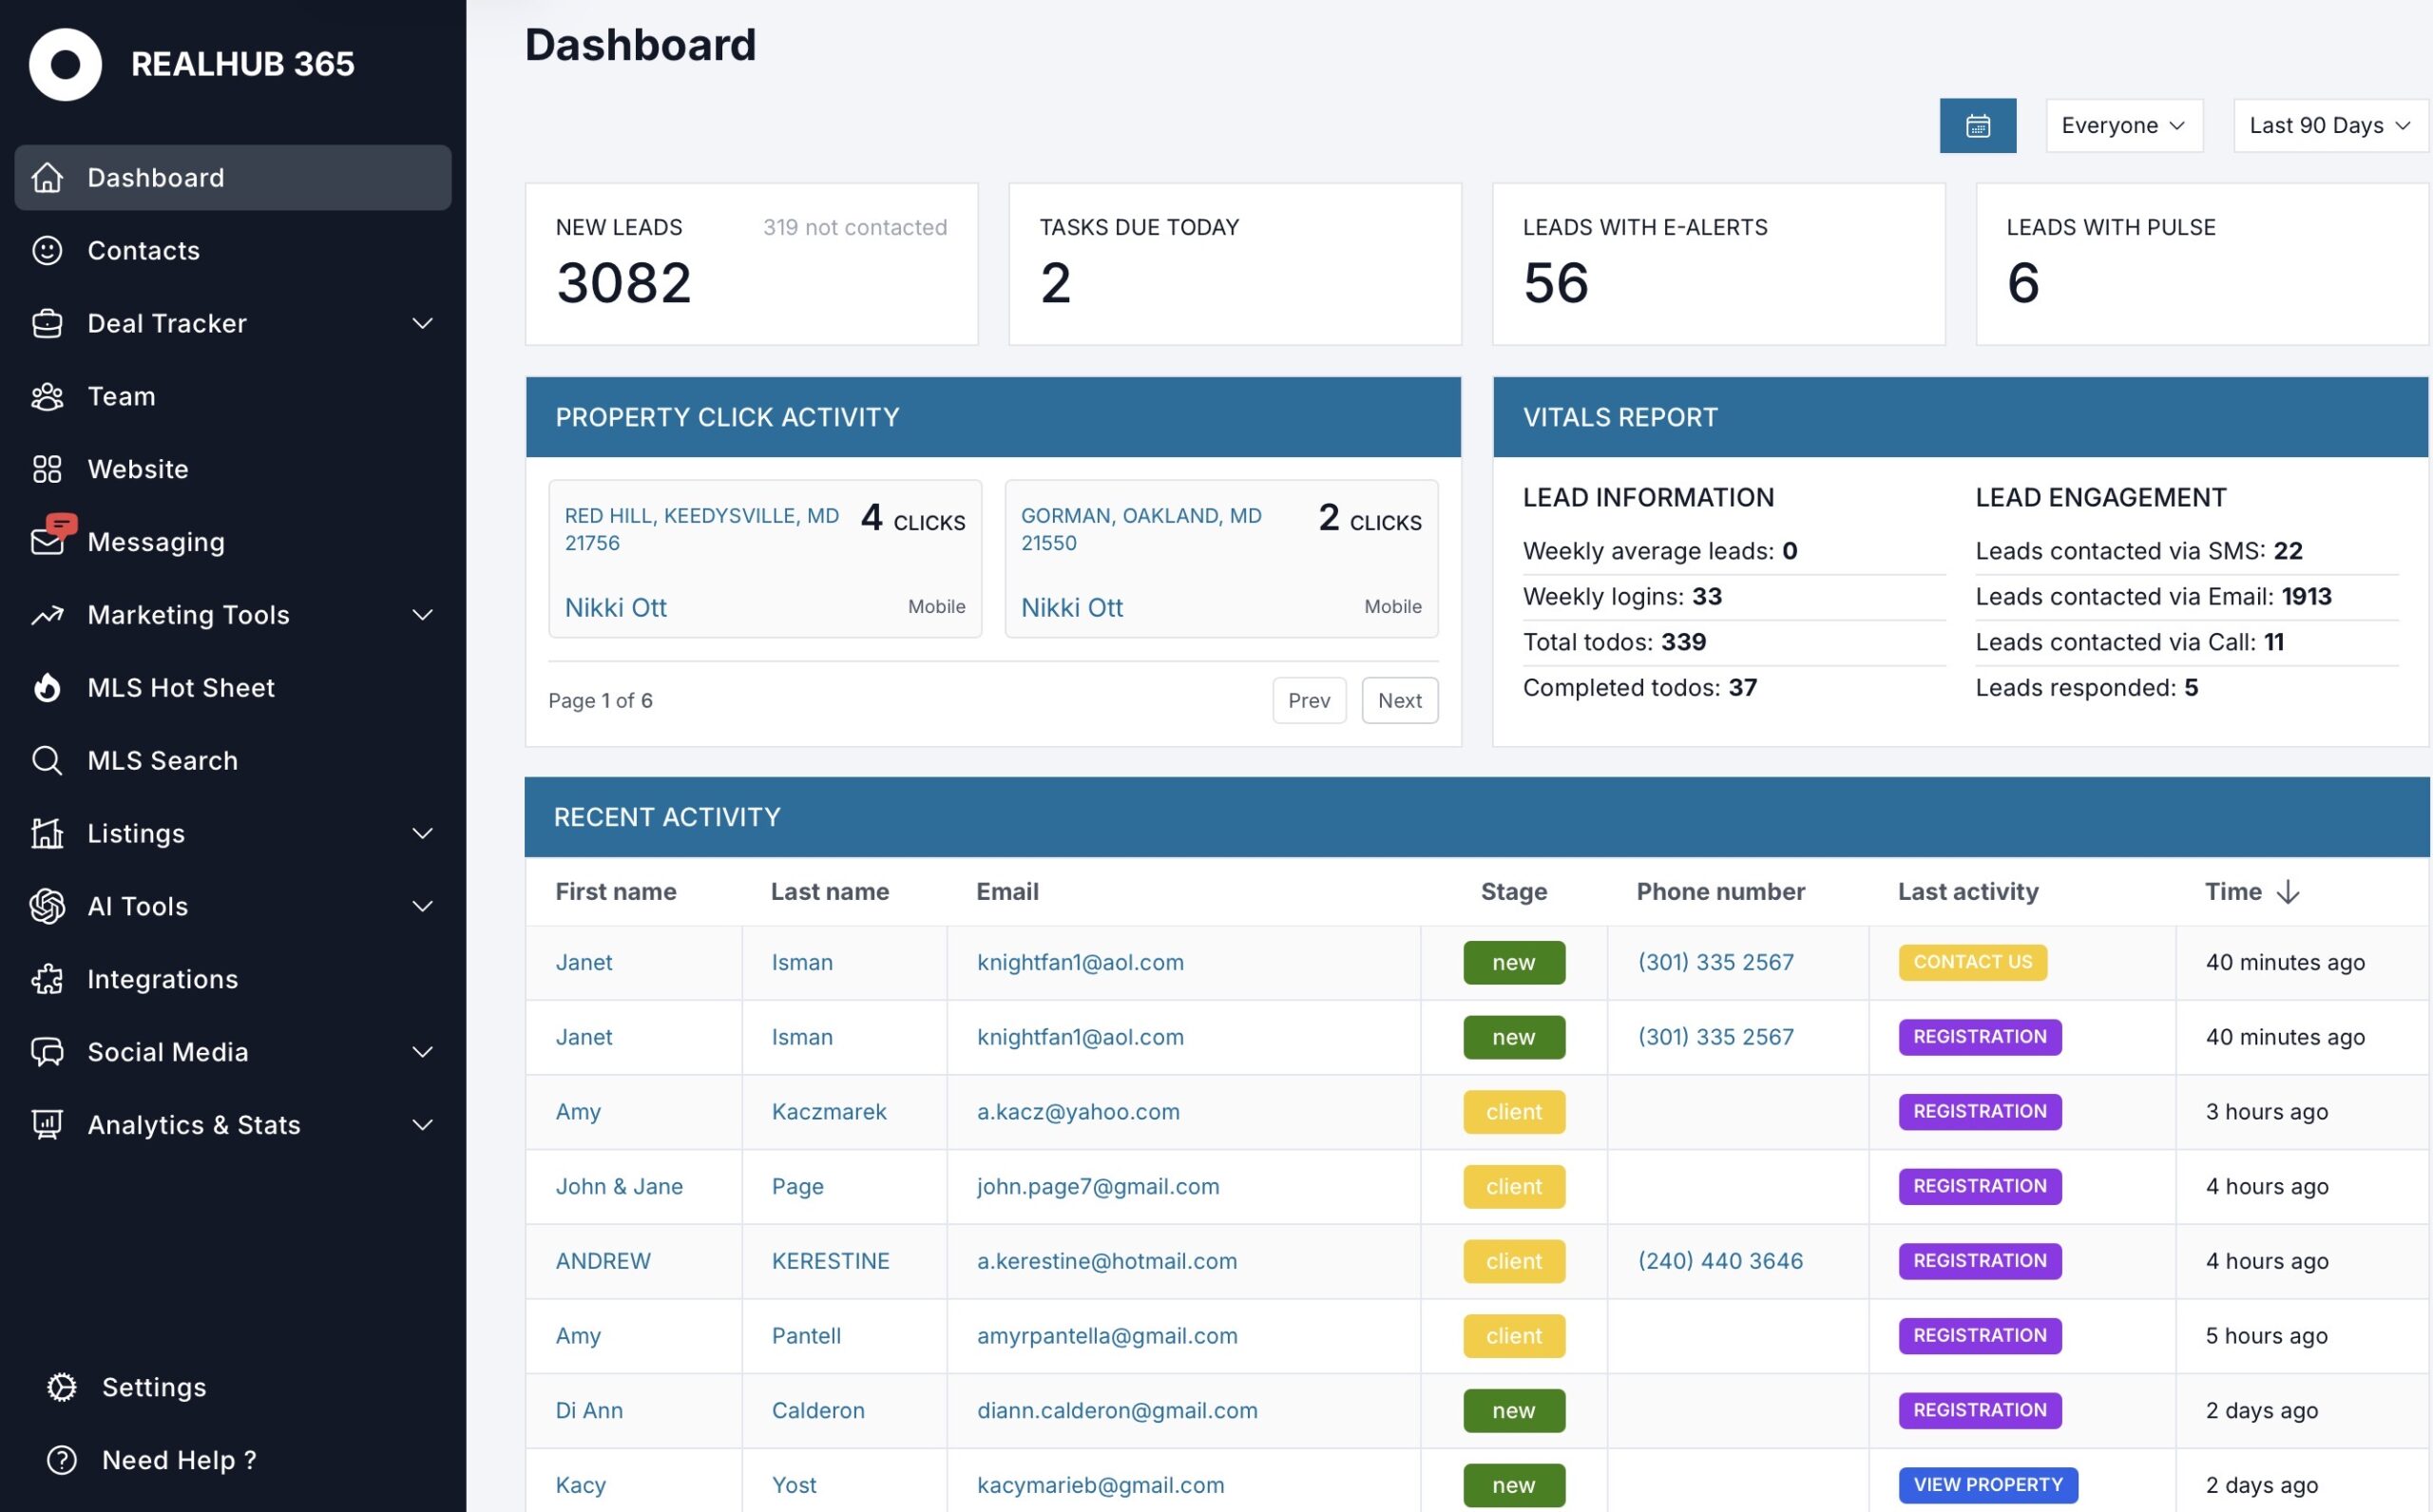Click the MLS Search magnifier icon

tap(47, 761)
